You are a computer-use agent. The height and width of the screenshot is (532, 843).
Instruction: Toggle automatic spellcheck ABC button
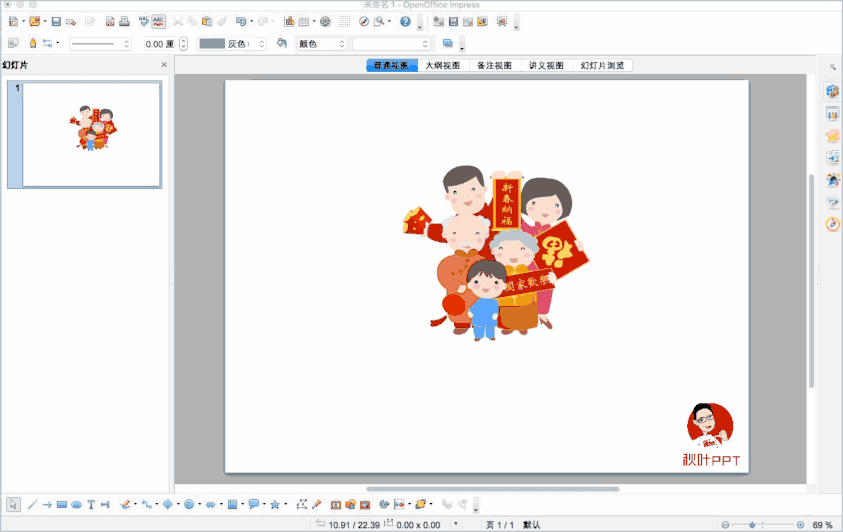coord(159,21)
